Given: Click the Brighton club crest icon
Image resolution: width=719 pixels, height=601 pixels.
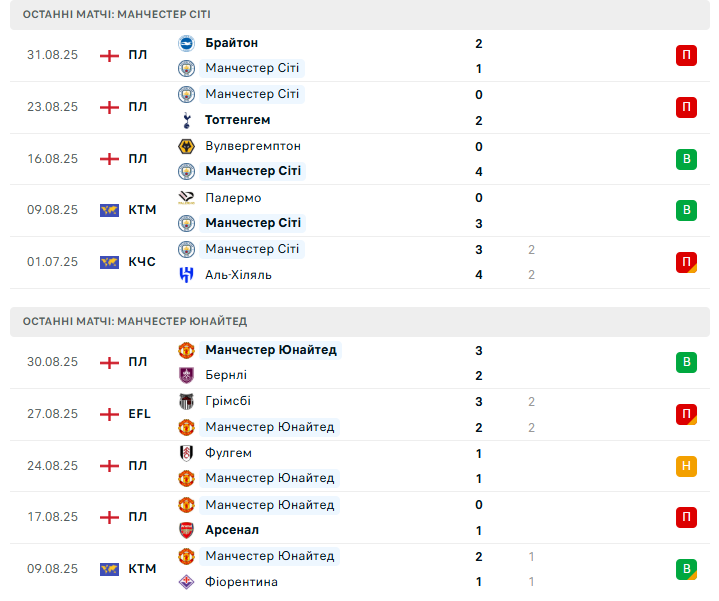Looking at the screenshot, I should click(186, 43).
